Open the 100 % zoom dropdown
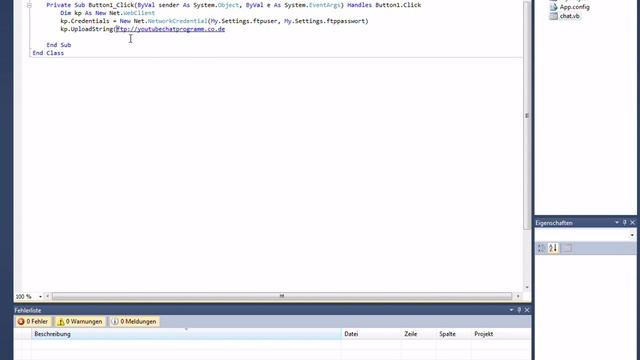 [40, 297]
